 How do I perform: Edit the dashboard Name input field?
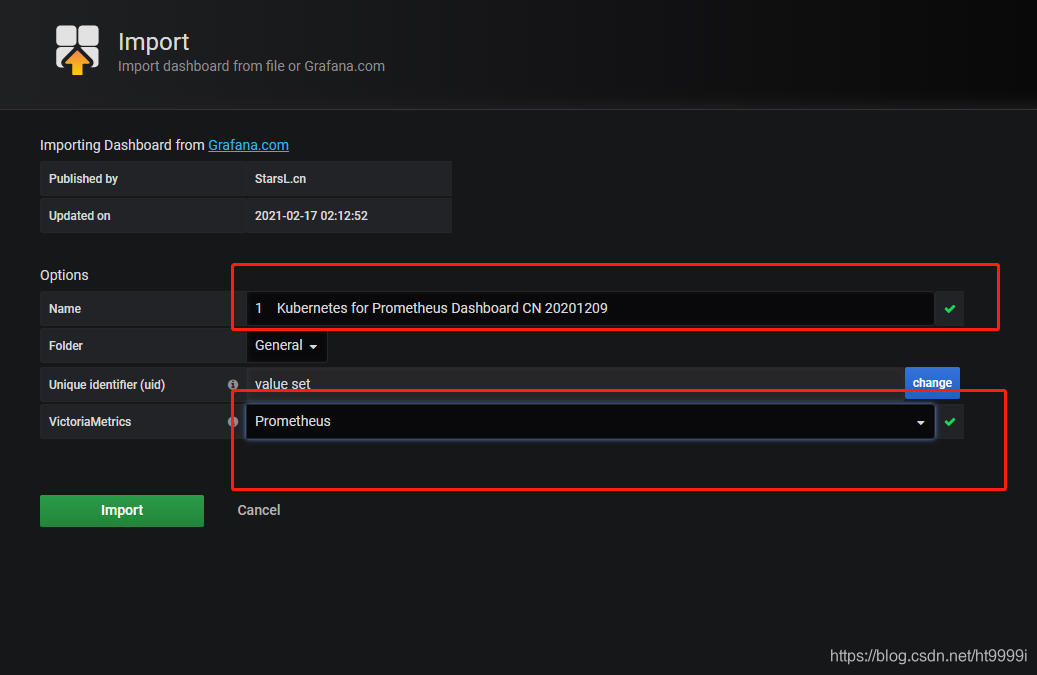[x=590, y=308]
